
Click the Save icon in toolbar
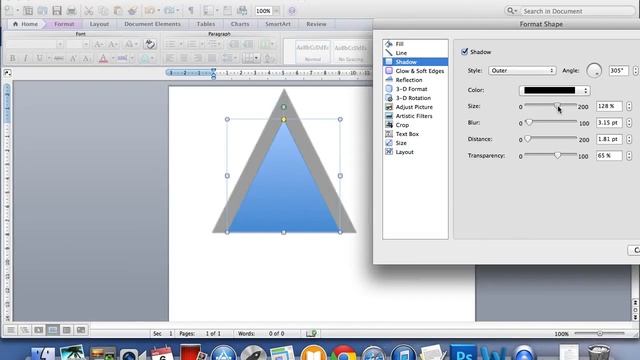pos(57,11)
